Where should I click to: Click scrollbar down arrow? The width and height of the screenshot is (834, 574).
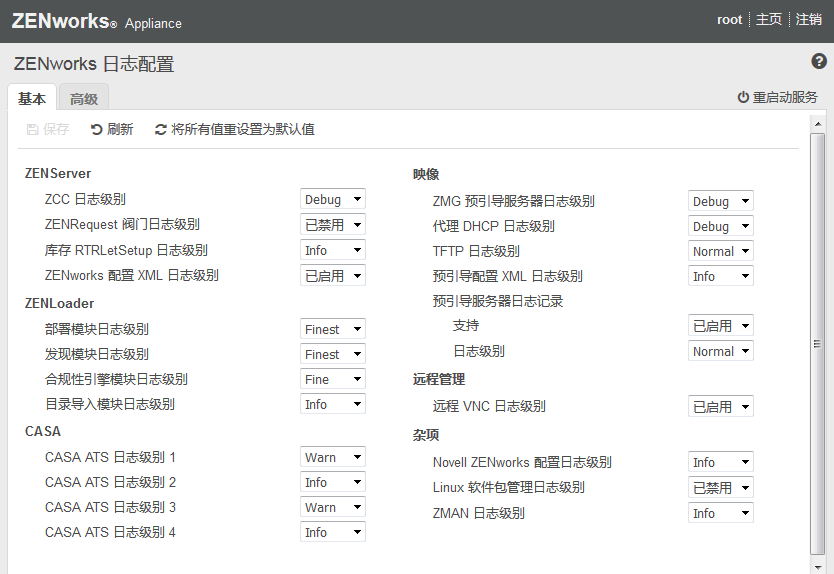(x=818, y=567)
